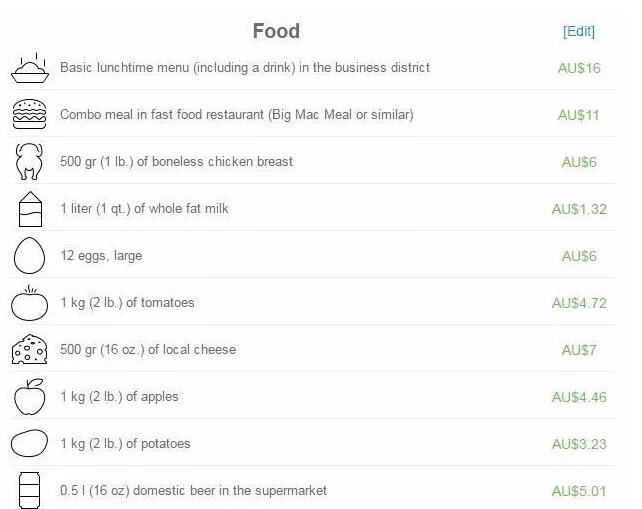Viewport: 642px width, 509px height.
Task: Open the Edit link for Food
Action: tap(579, 31)
